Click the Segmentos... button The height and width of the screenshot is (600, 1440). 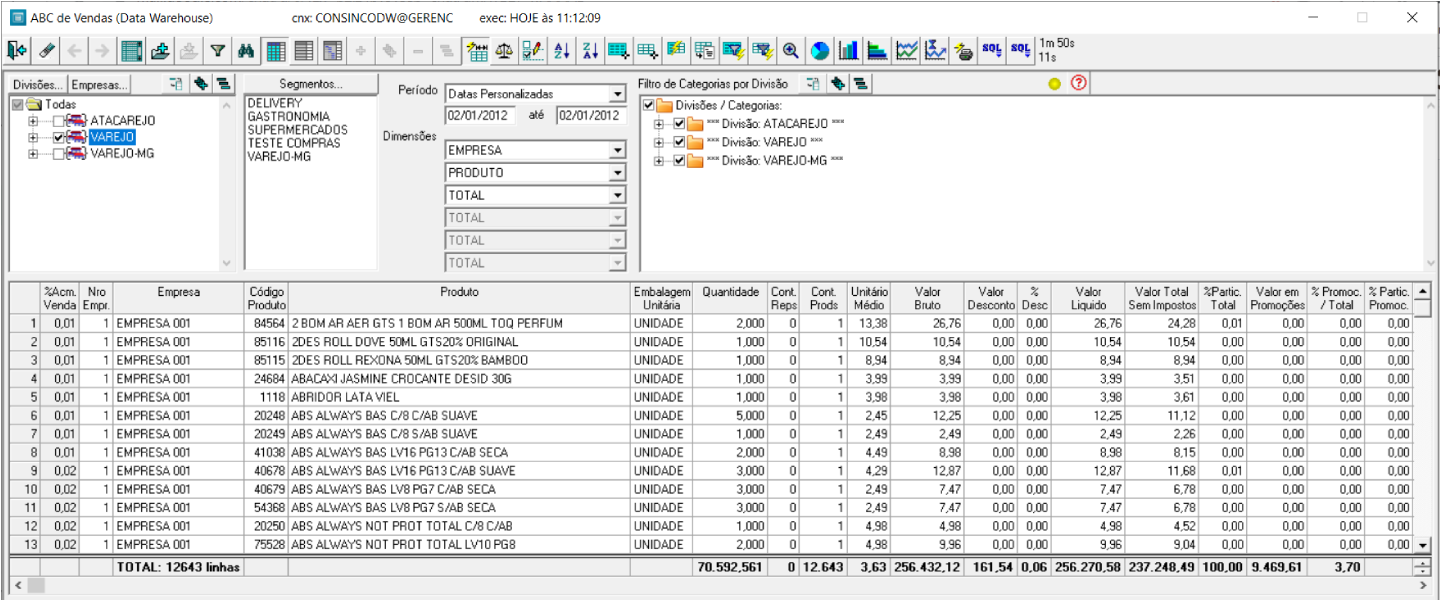coord(311,85)
